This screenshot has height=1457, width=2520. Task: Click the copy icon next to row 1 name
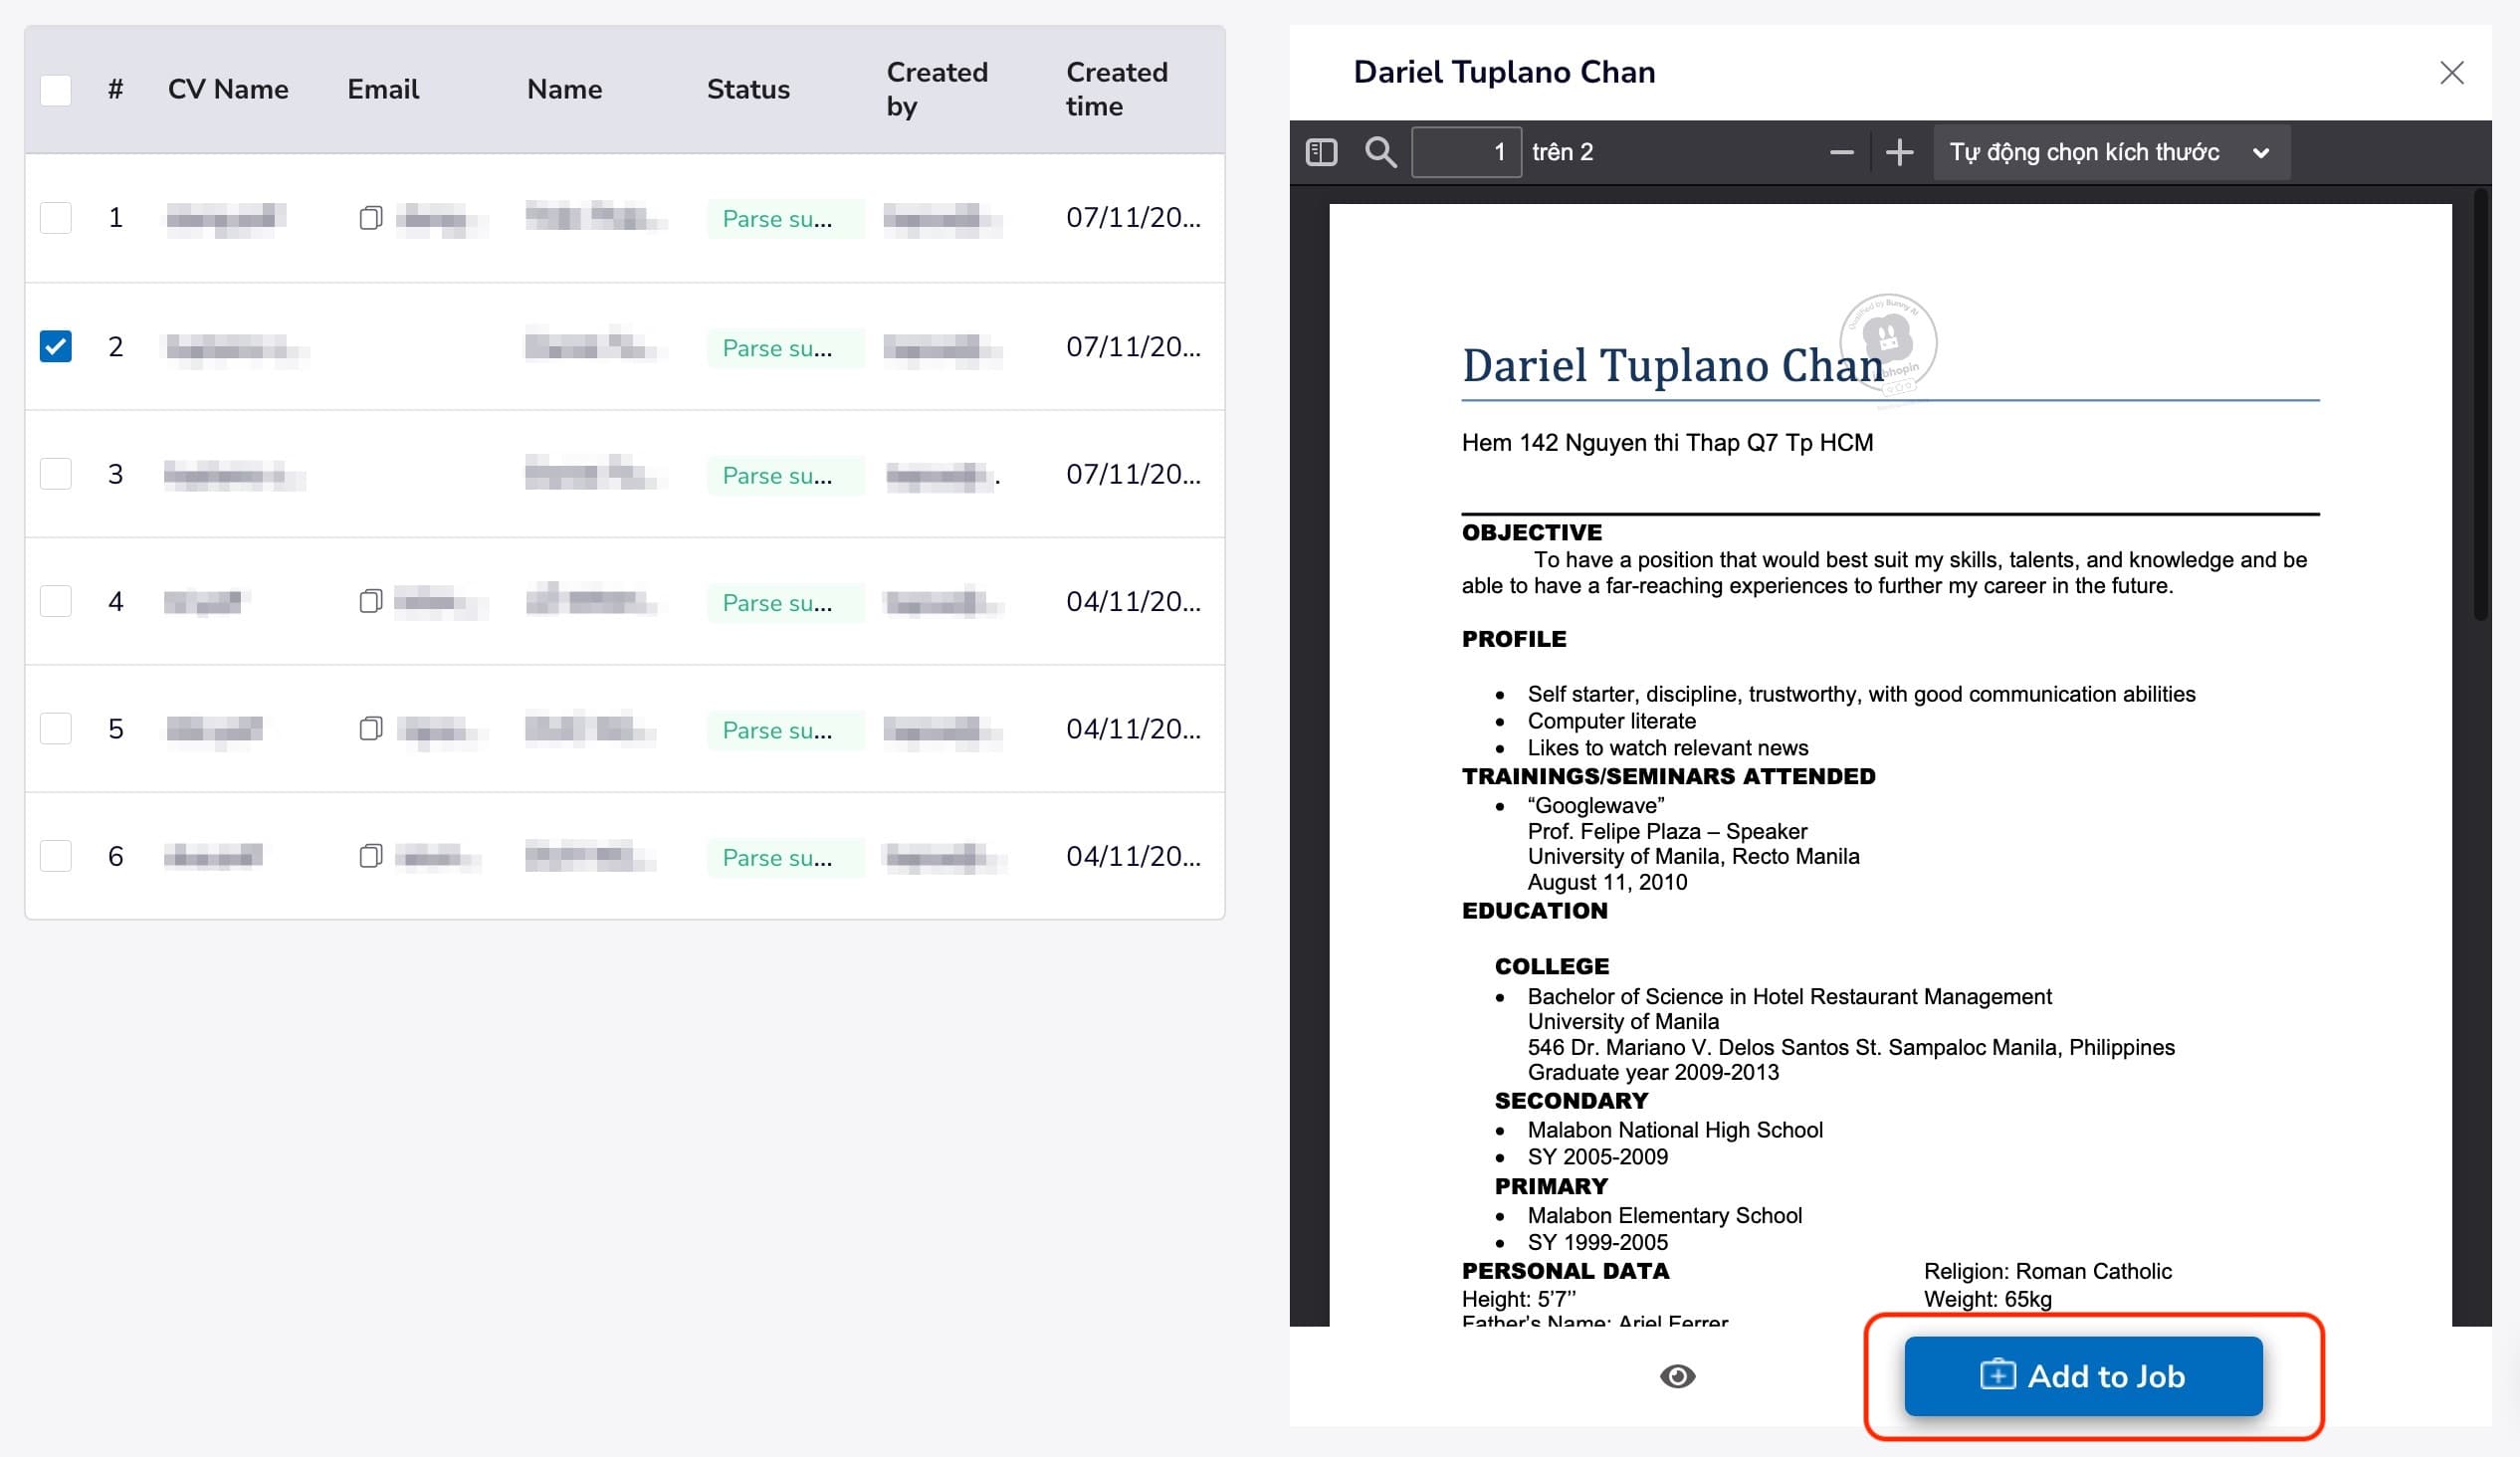369,215
